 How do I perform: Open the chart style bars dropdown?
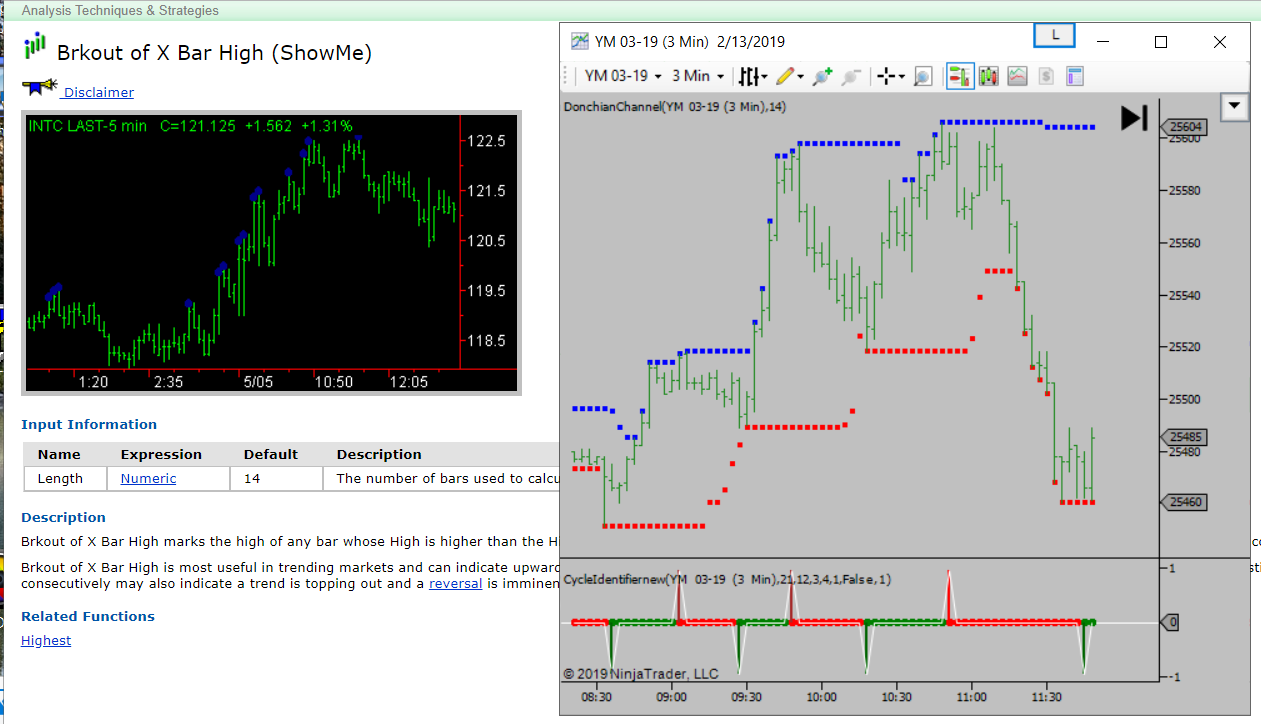pos(753,76)
